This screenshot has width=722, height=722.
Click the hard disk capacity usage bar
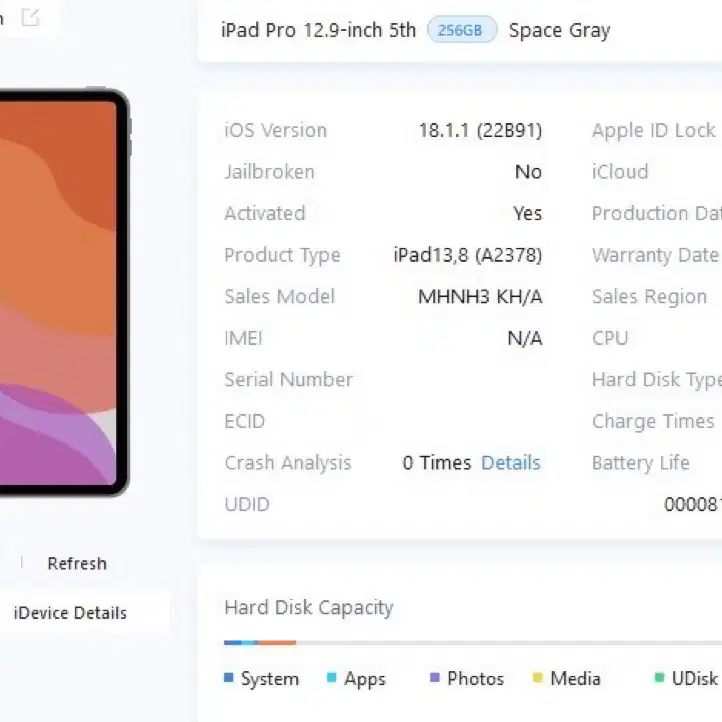click(x=473, y=642)
